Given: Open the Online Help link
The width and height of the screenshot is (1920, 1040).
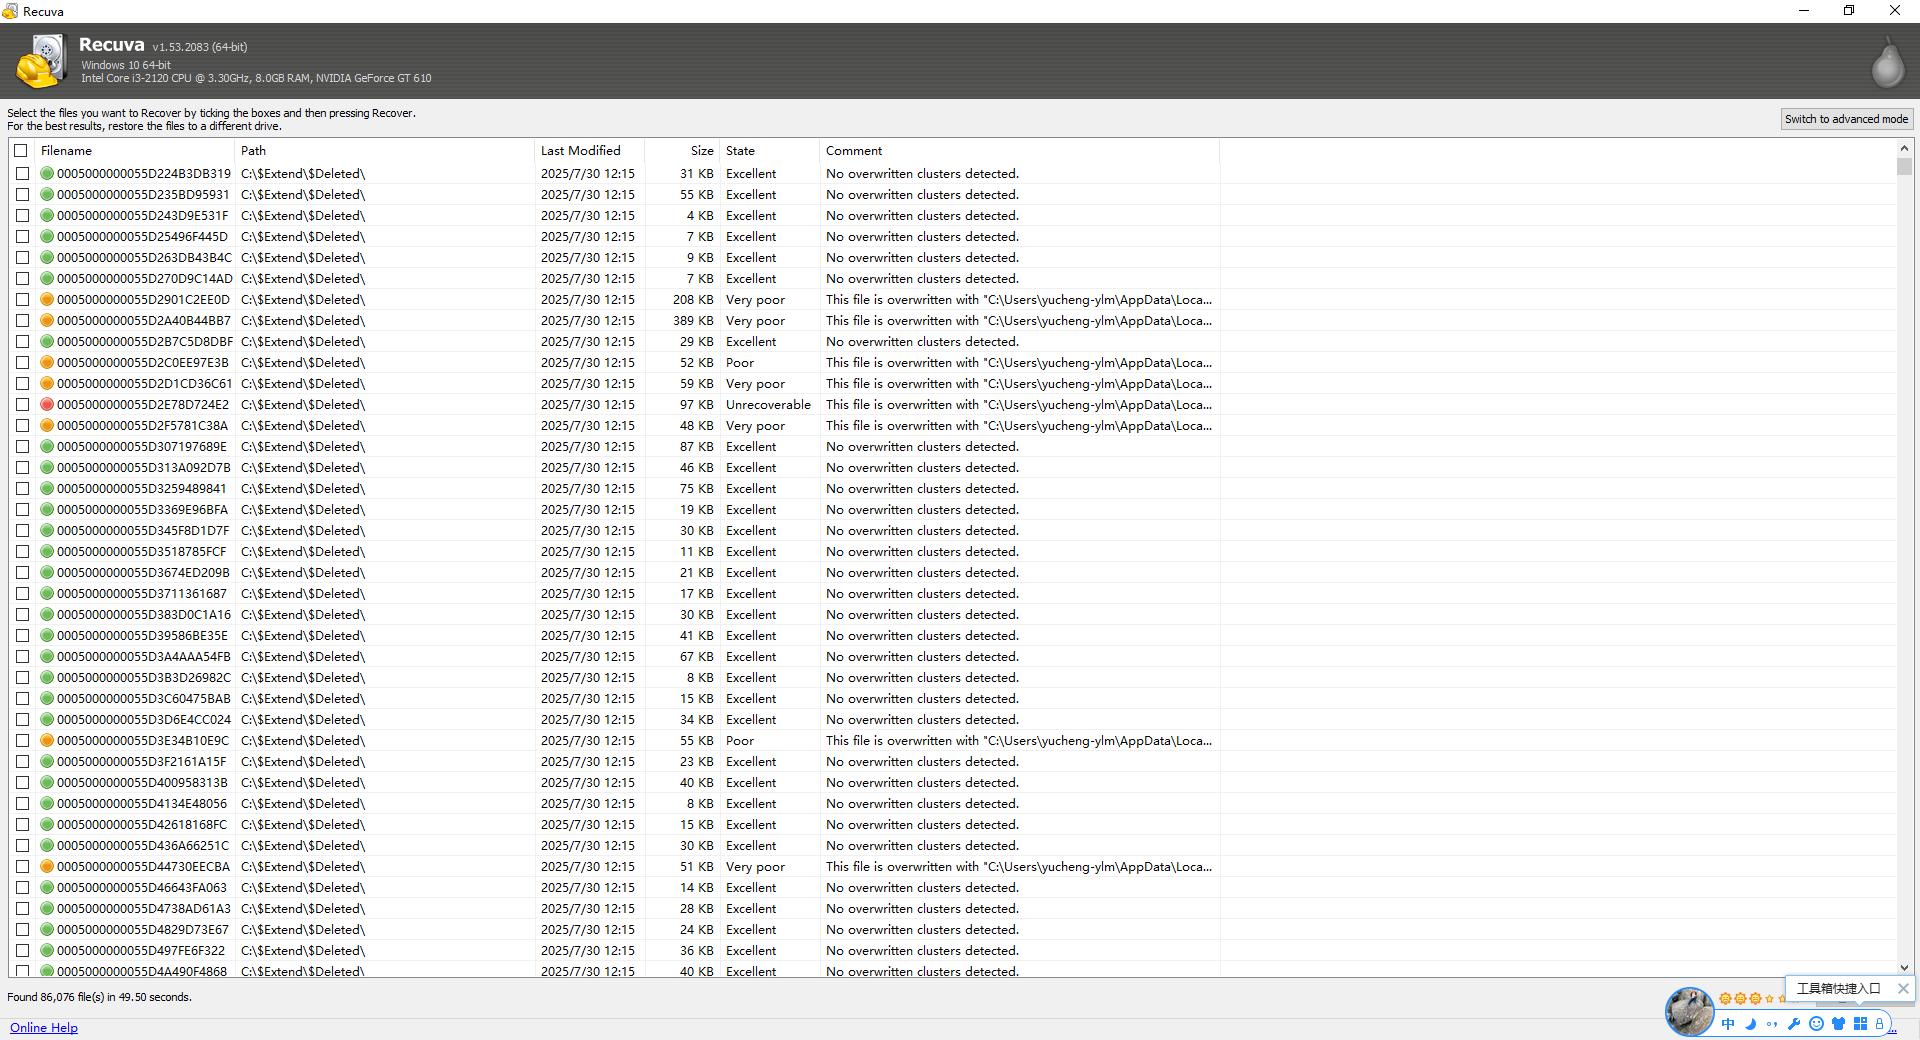Looking at the screenshot, I should (44, 1027).
